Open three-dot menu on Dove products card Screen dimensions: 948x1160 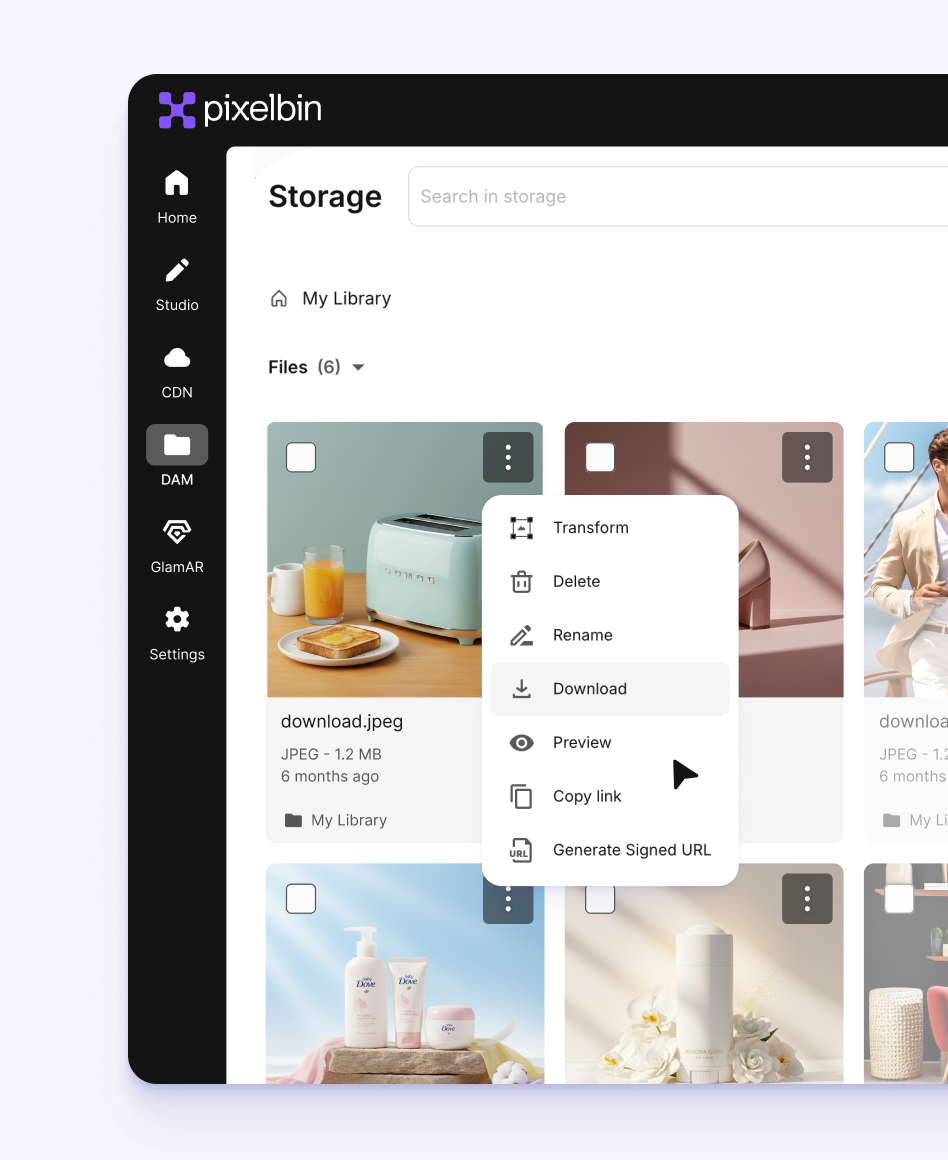508,904
